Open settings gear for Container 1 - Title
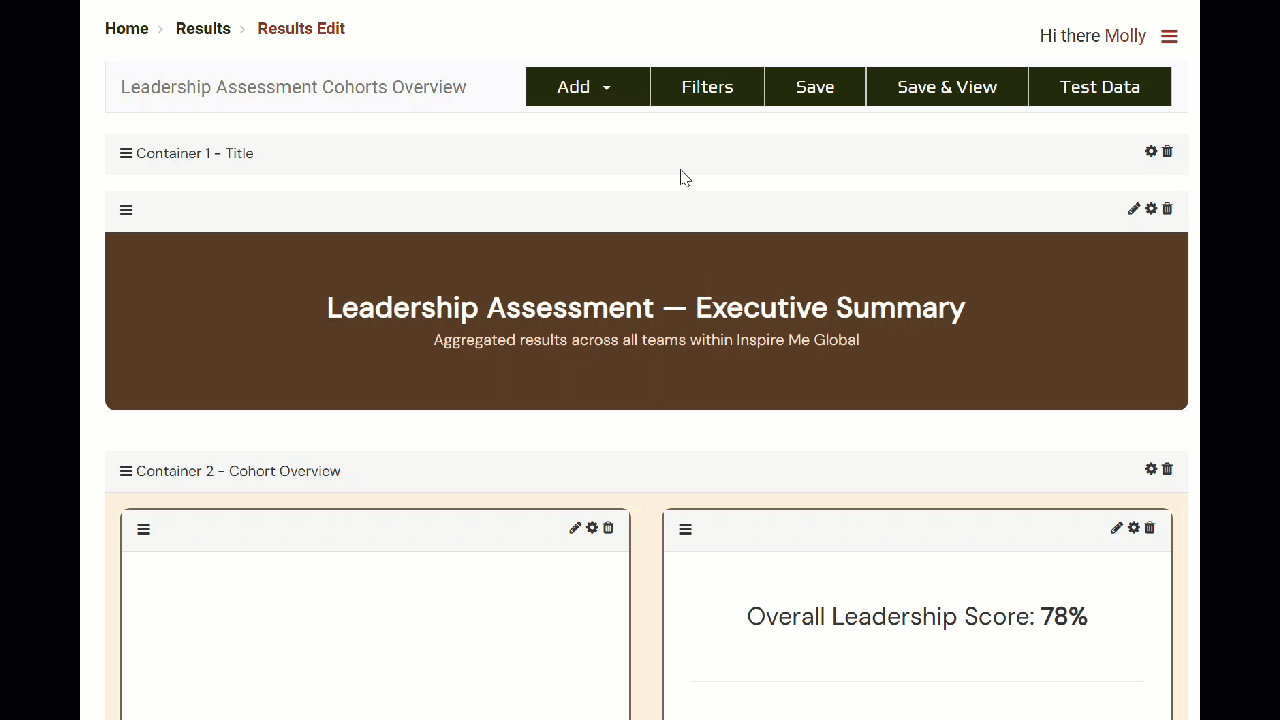 (x=1151, y=152)
